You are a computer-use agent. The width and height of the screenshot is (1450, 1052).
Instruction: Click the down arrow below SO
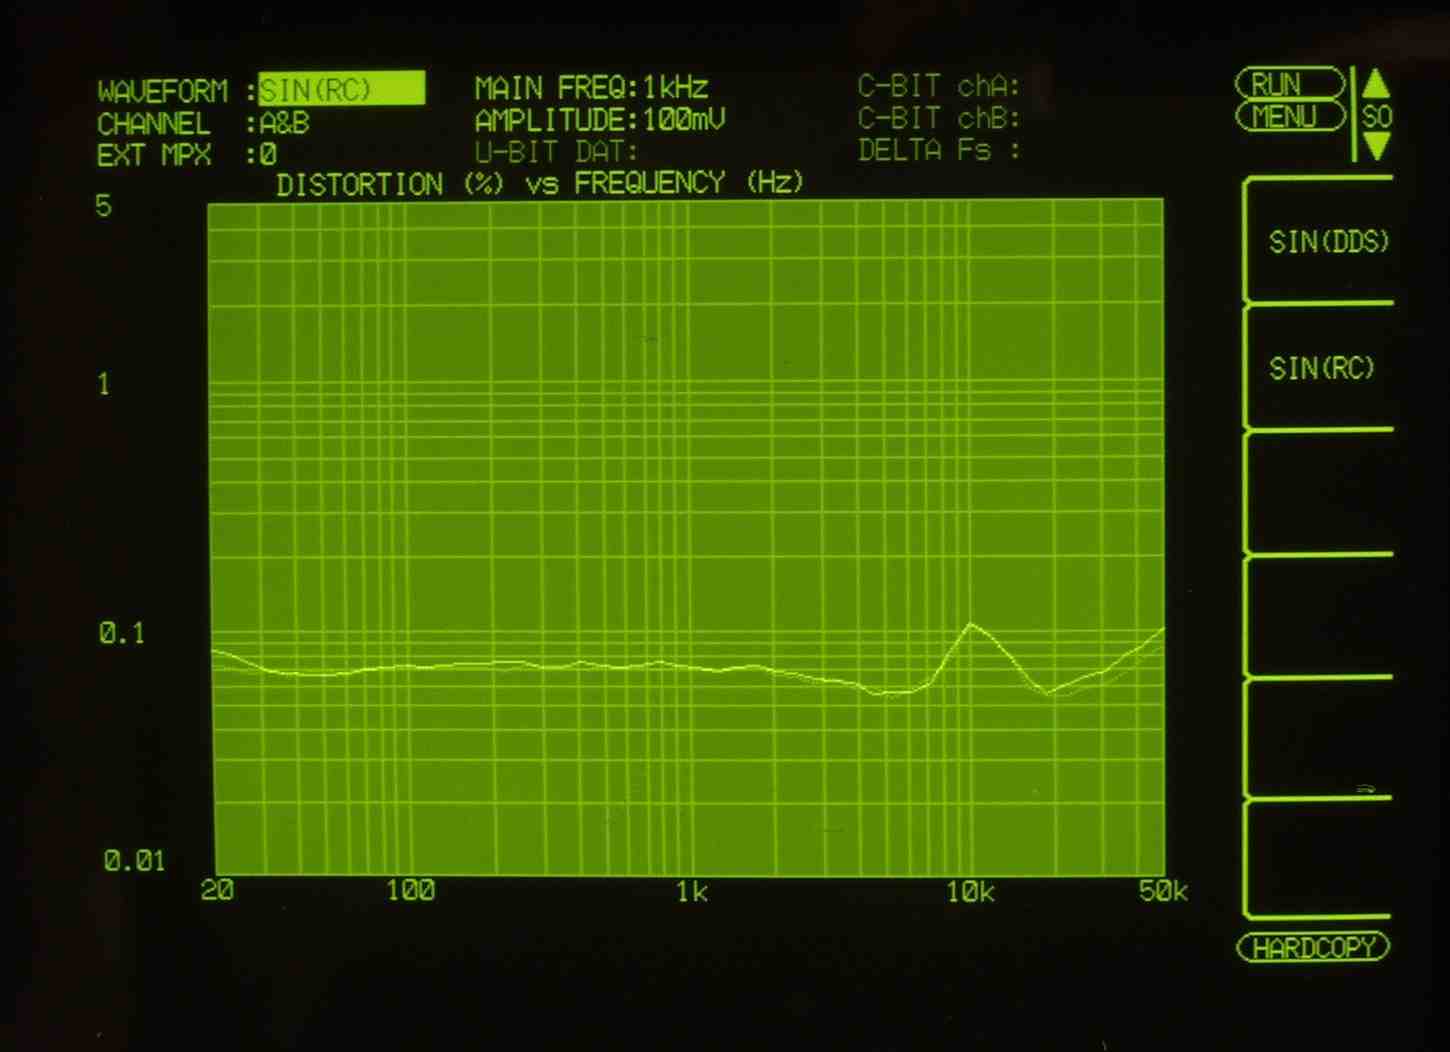[1376, 147]
